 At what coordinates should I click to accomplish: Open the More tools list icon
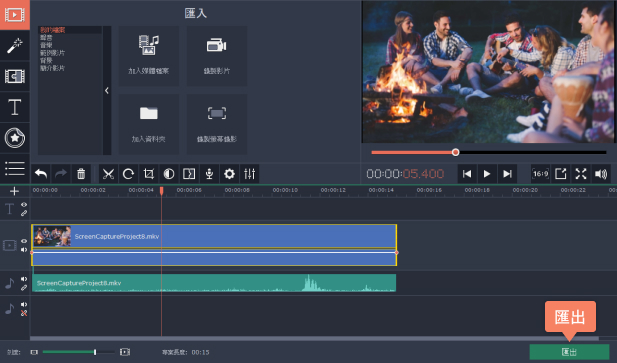[15, 168]
